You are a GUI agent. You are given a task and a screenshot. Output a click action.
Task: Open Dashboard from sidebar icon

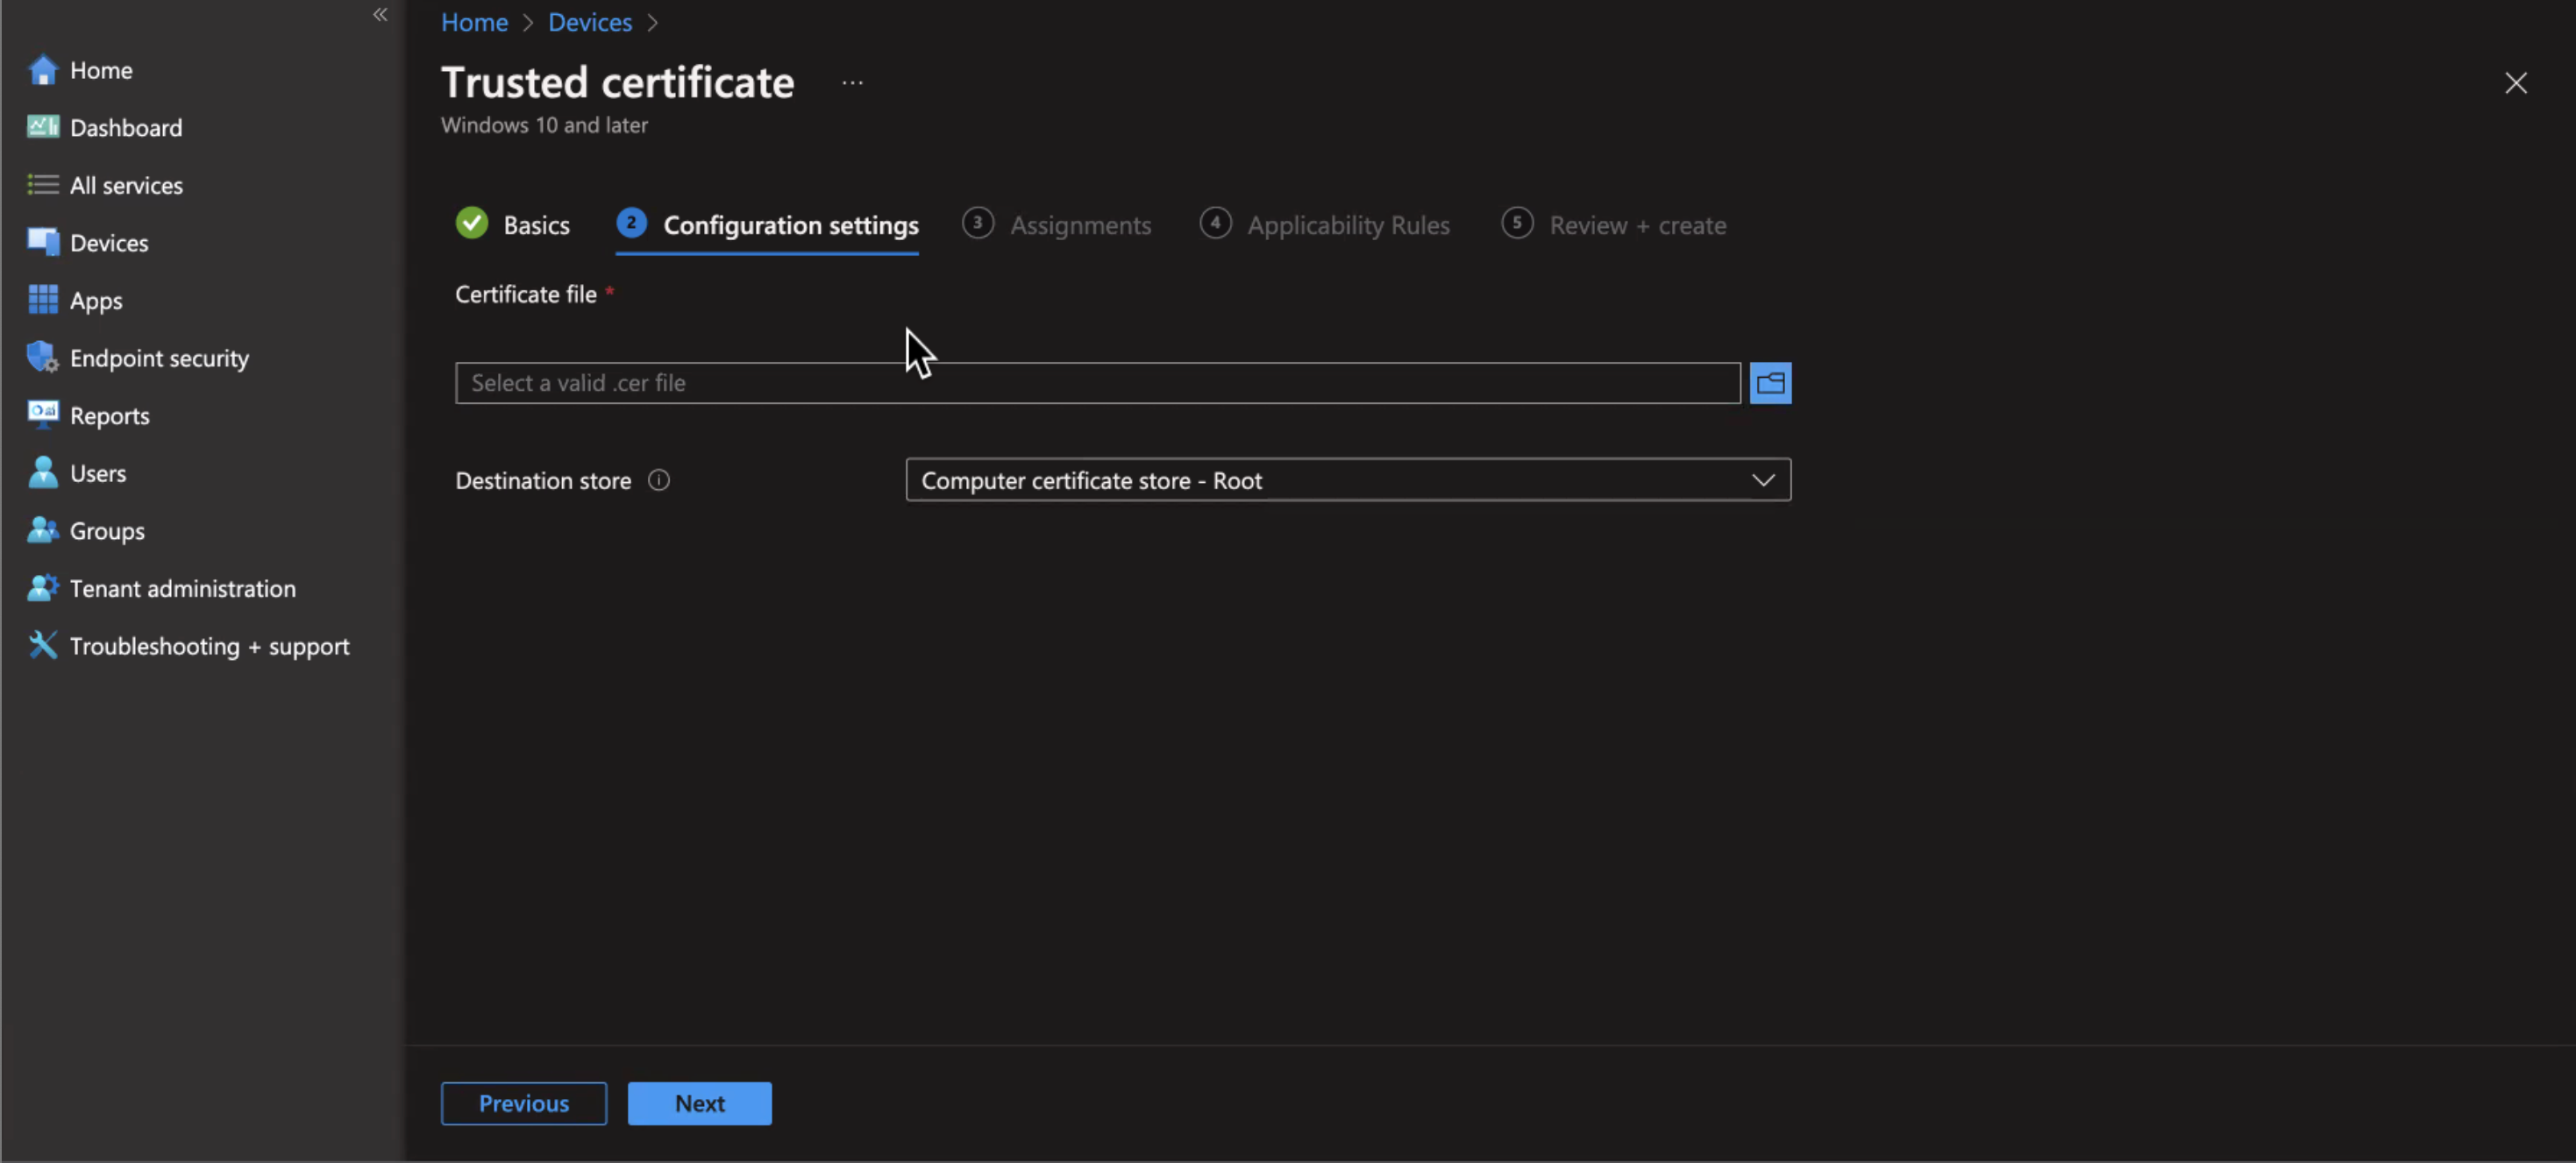coord(42,127)
